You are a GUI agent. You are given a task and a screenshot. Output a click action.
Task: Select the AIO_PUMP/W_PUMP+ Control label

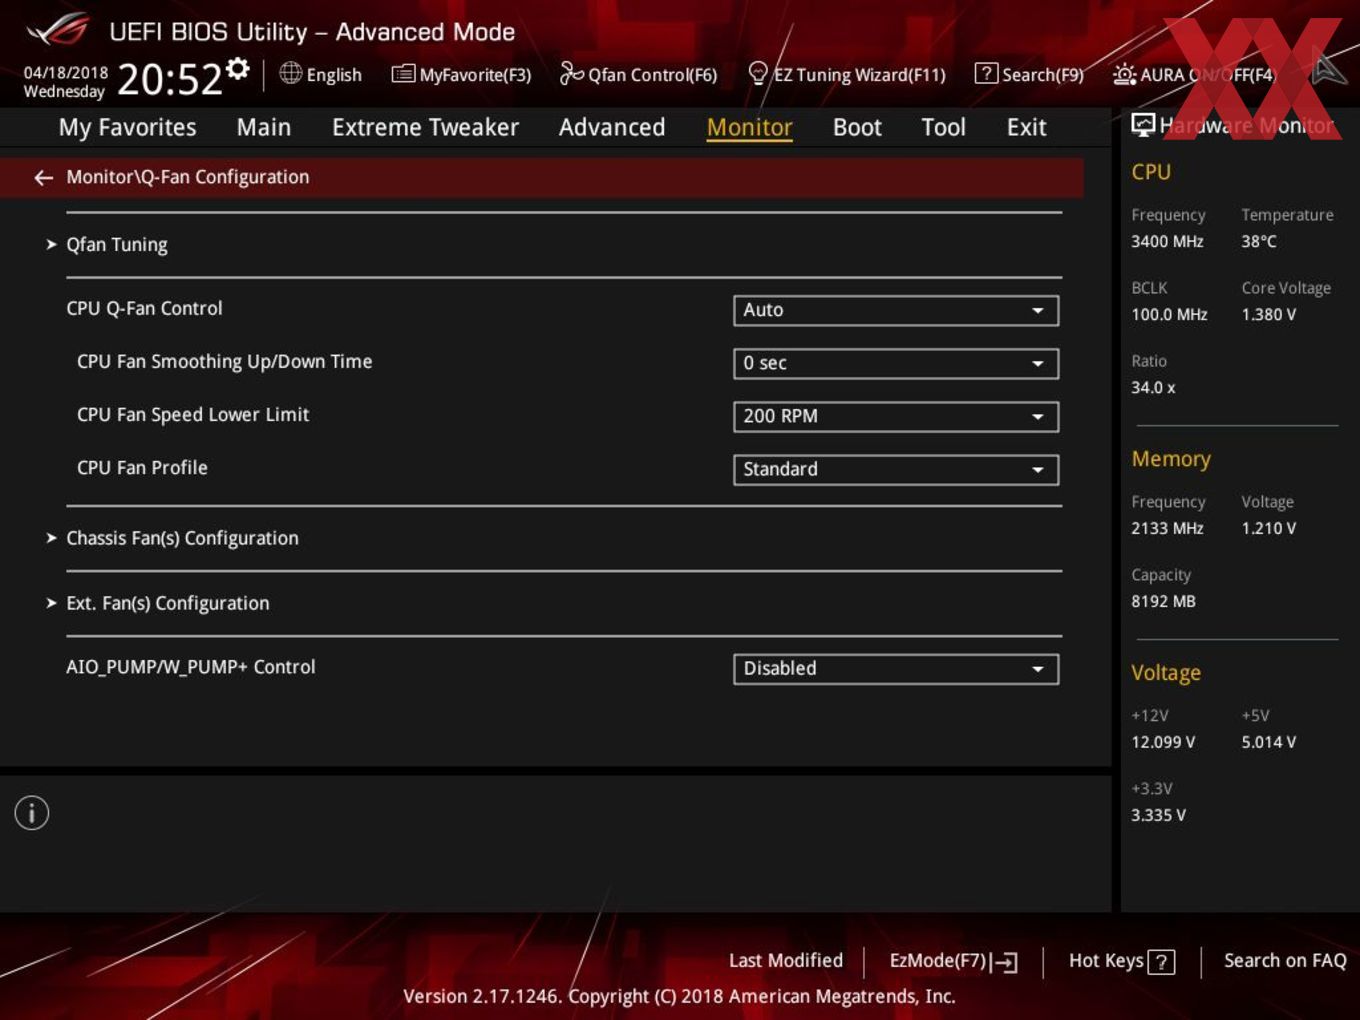click(x=191, y=667)
